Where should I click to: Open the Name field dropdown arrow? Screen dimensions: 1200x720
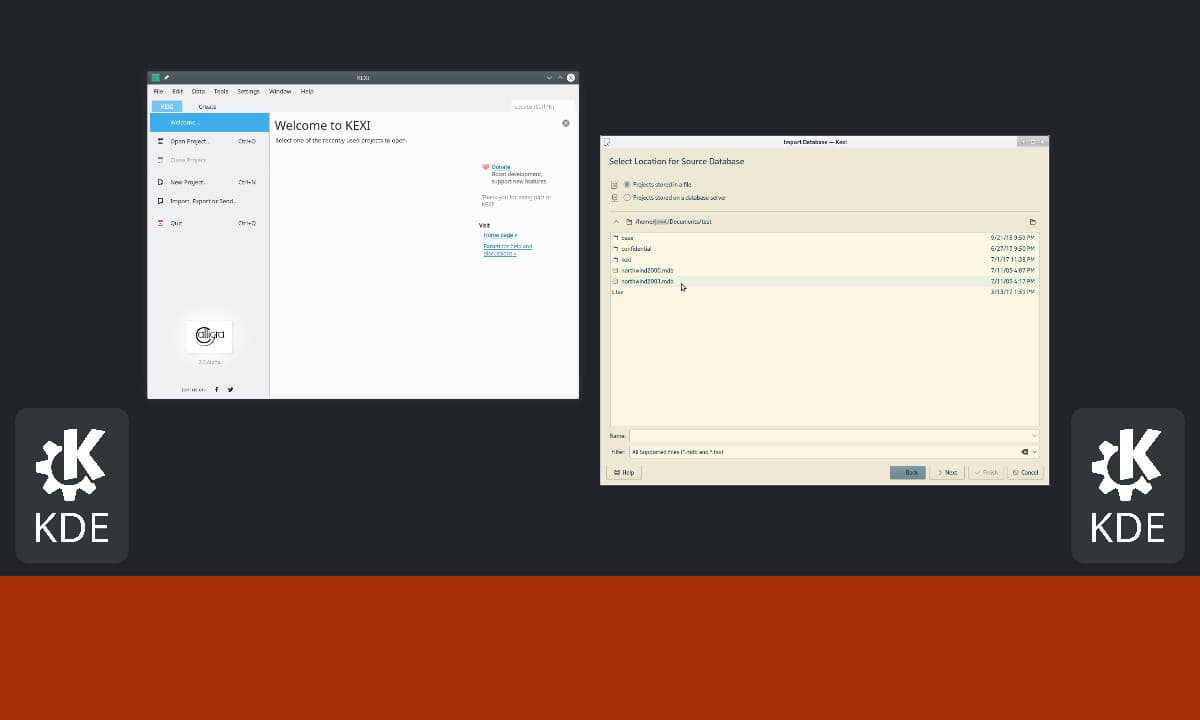coord(1034,436)
